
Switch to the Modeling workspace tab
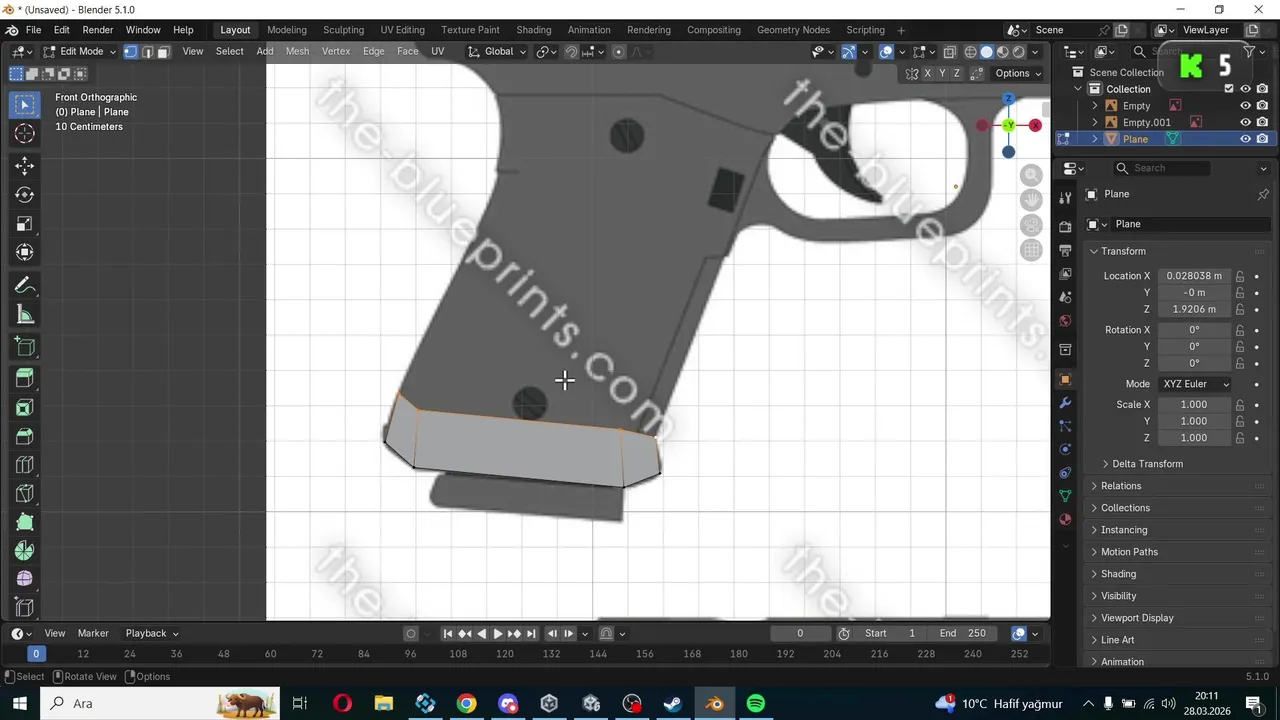287,30
